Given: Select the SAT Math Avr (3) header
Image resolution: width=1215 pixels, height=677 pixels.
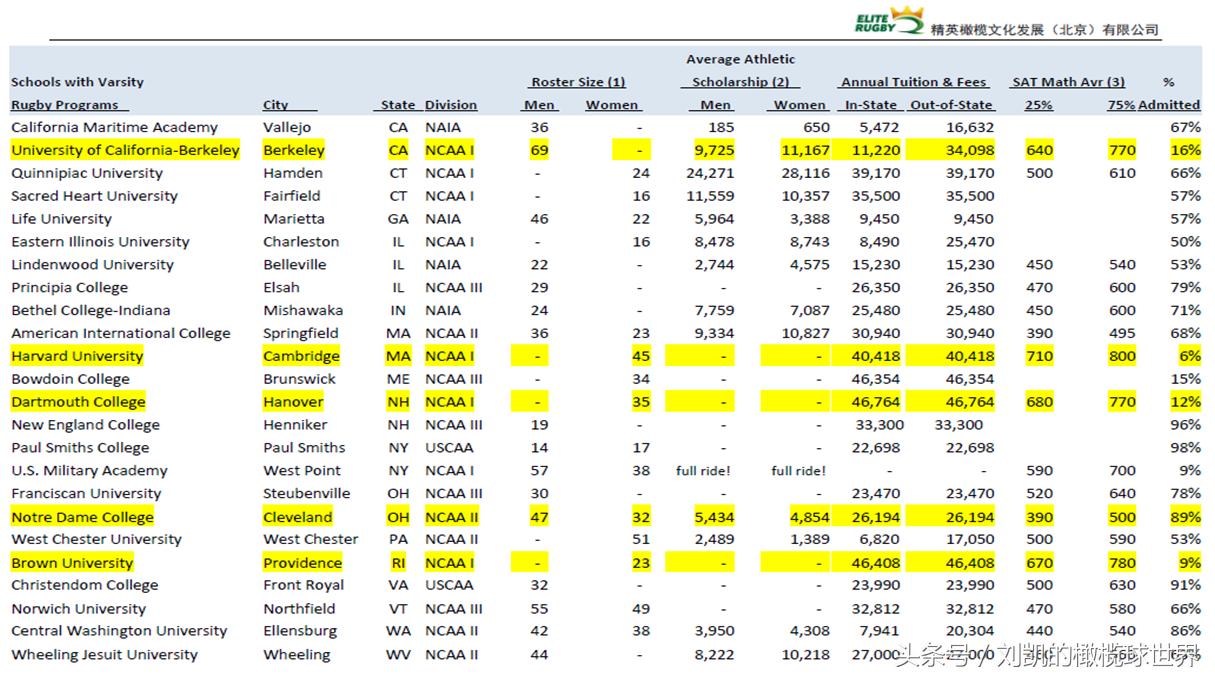Looking at the screenshot, I should click(x=1068, y=82).
